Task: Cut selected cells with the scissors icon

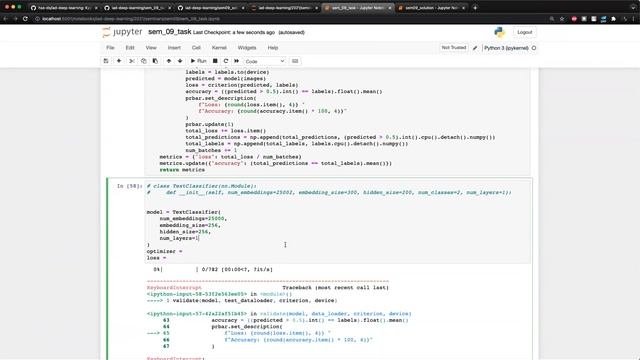Action: tap(131, 61)
